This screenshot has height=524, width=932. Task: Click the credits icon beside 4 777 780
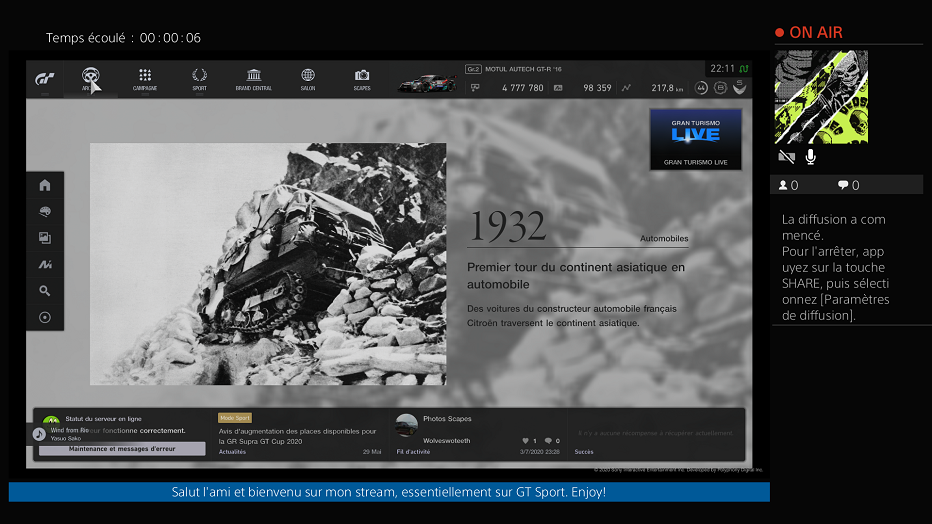pos(475,88)
